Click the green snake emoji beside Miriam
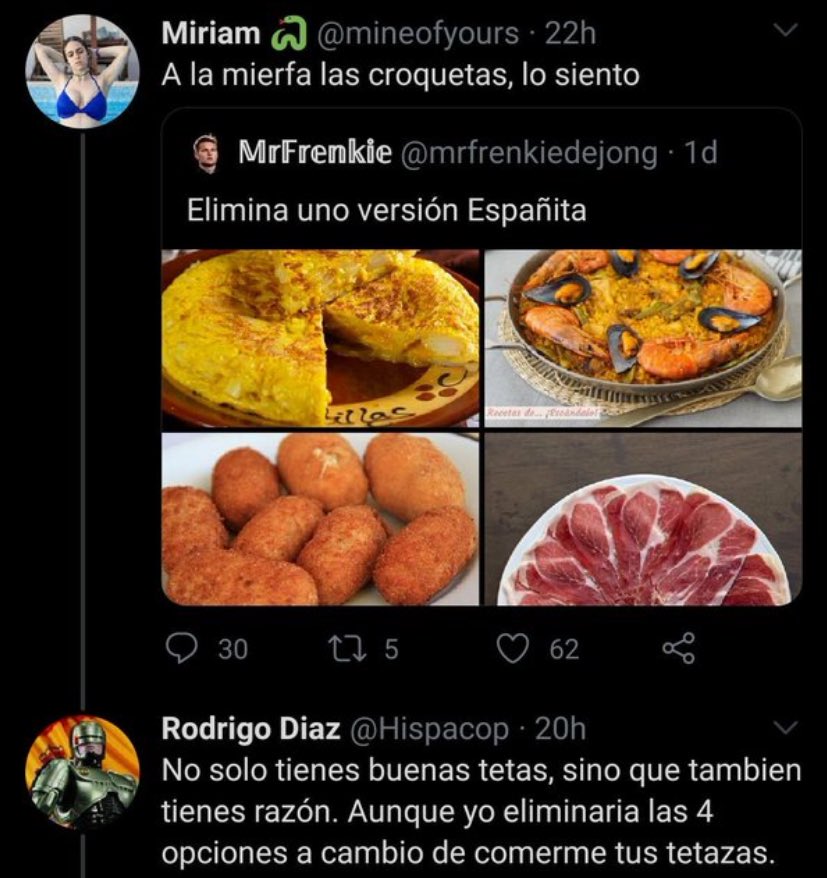Viewport: 827px width, 878px height. click(x=288, y=34)
